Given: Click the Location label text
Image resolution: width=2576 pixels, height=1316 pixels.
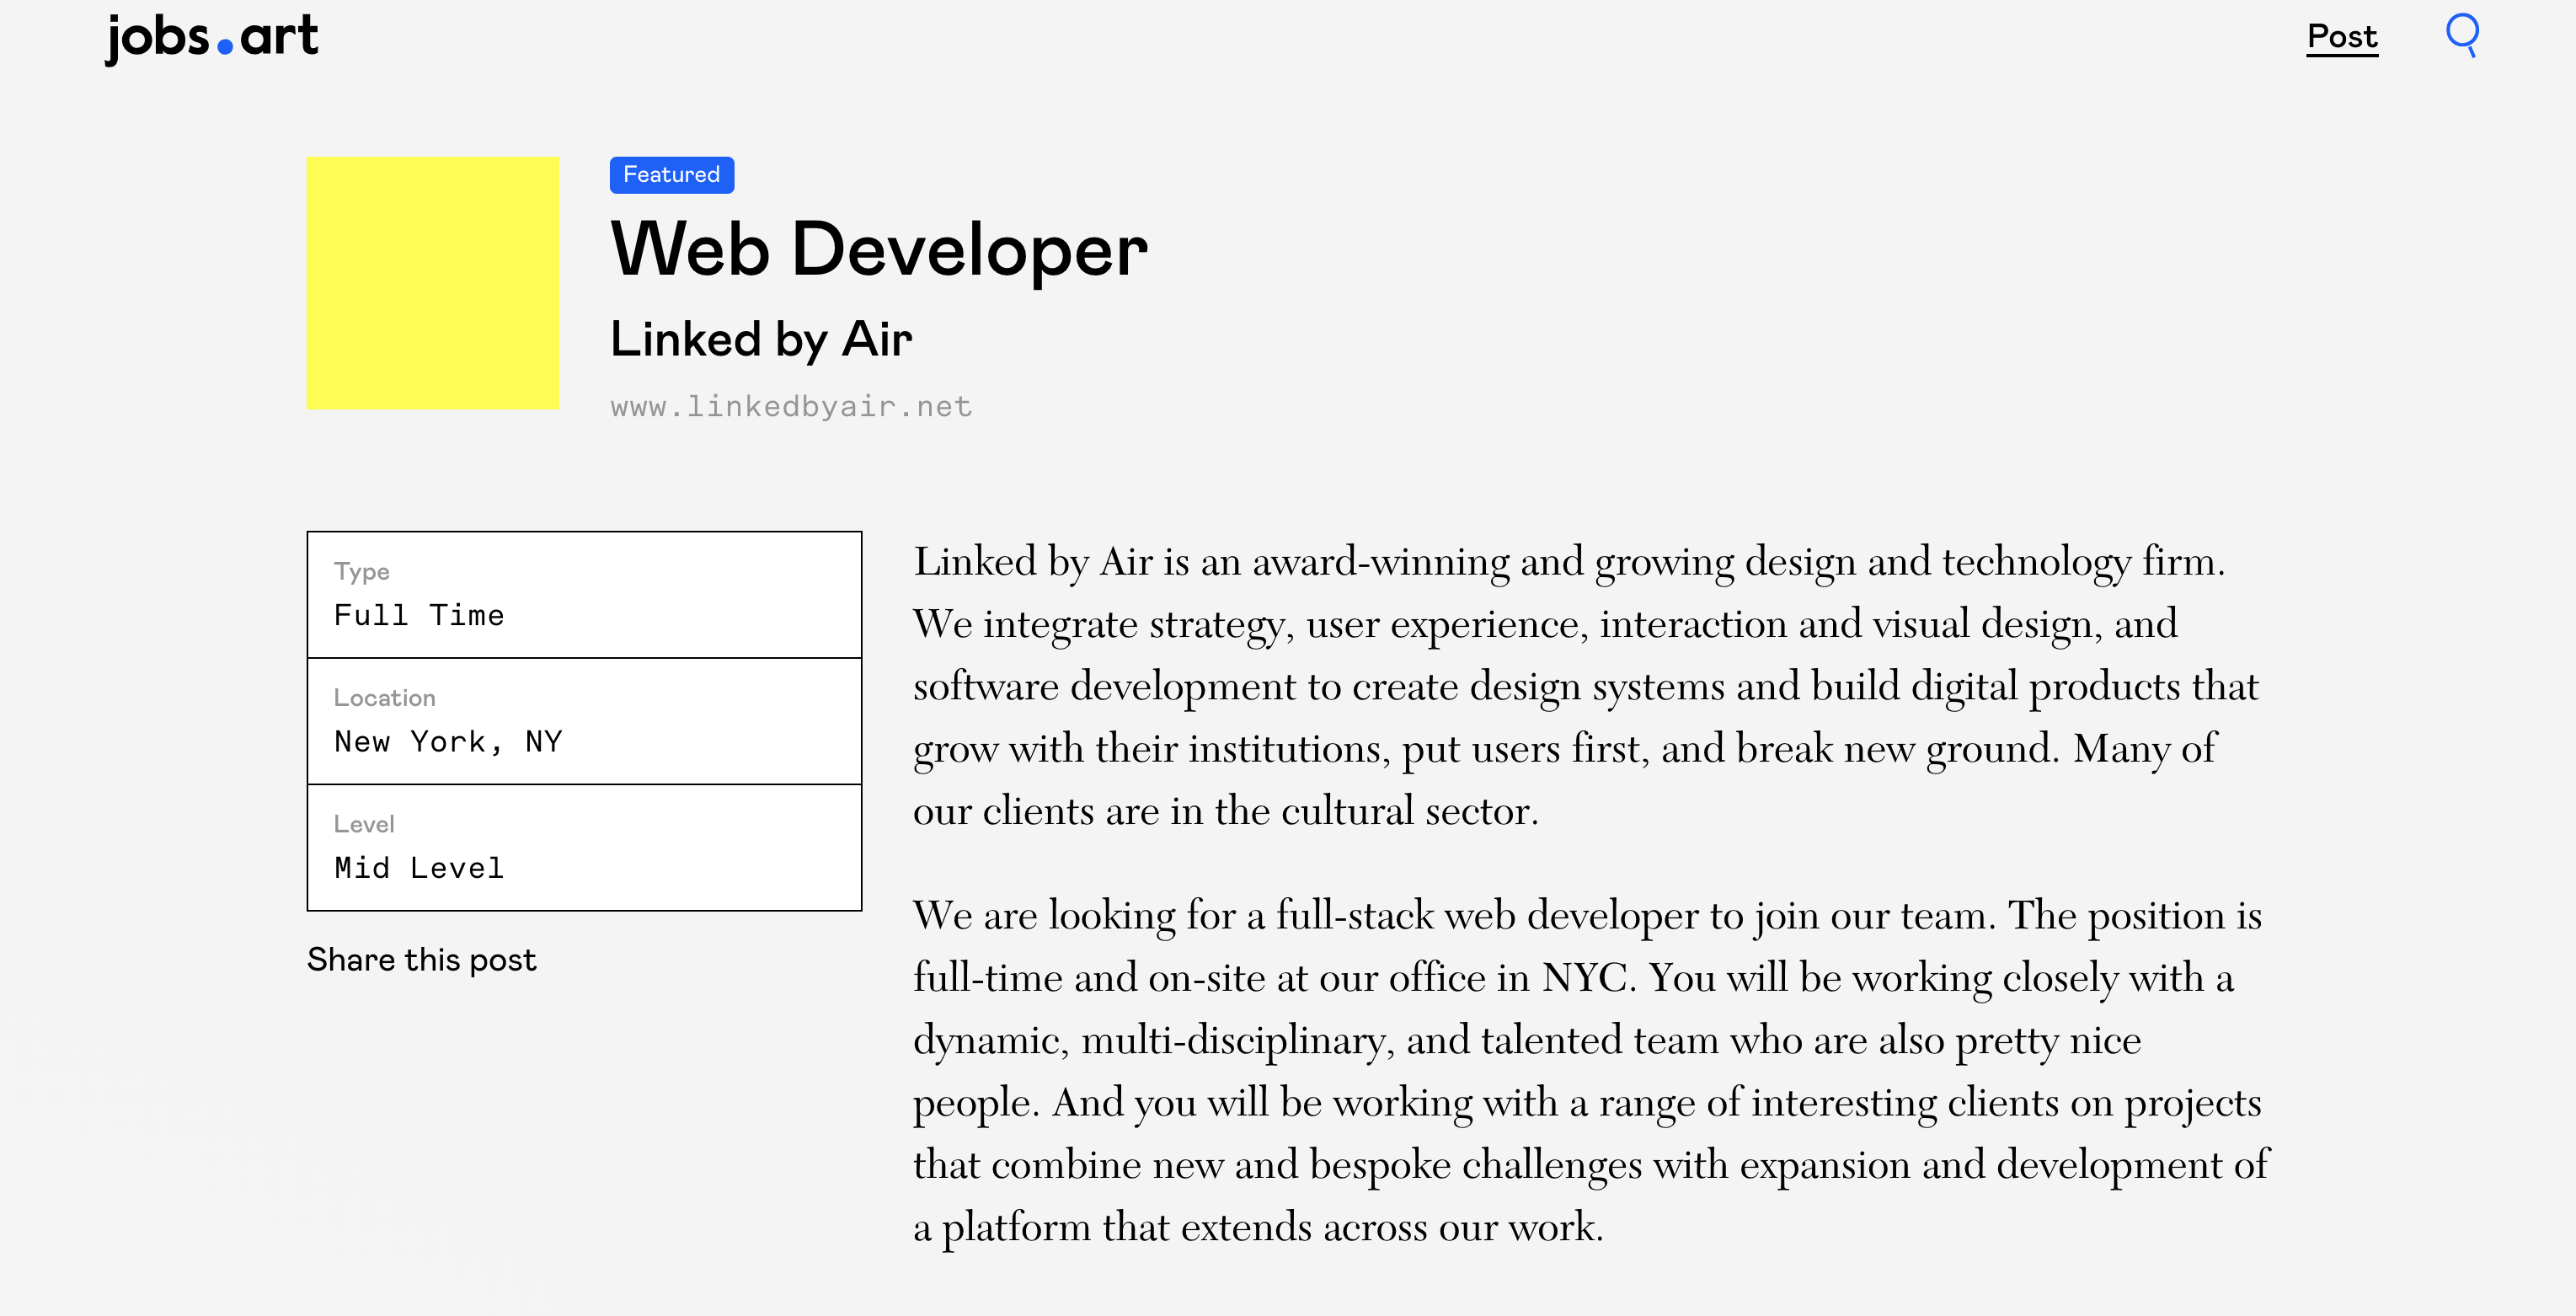Looking at the screenshot, I should (x=384, y=697).
